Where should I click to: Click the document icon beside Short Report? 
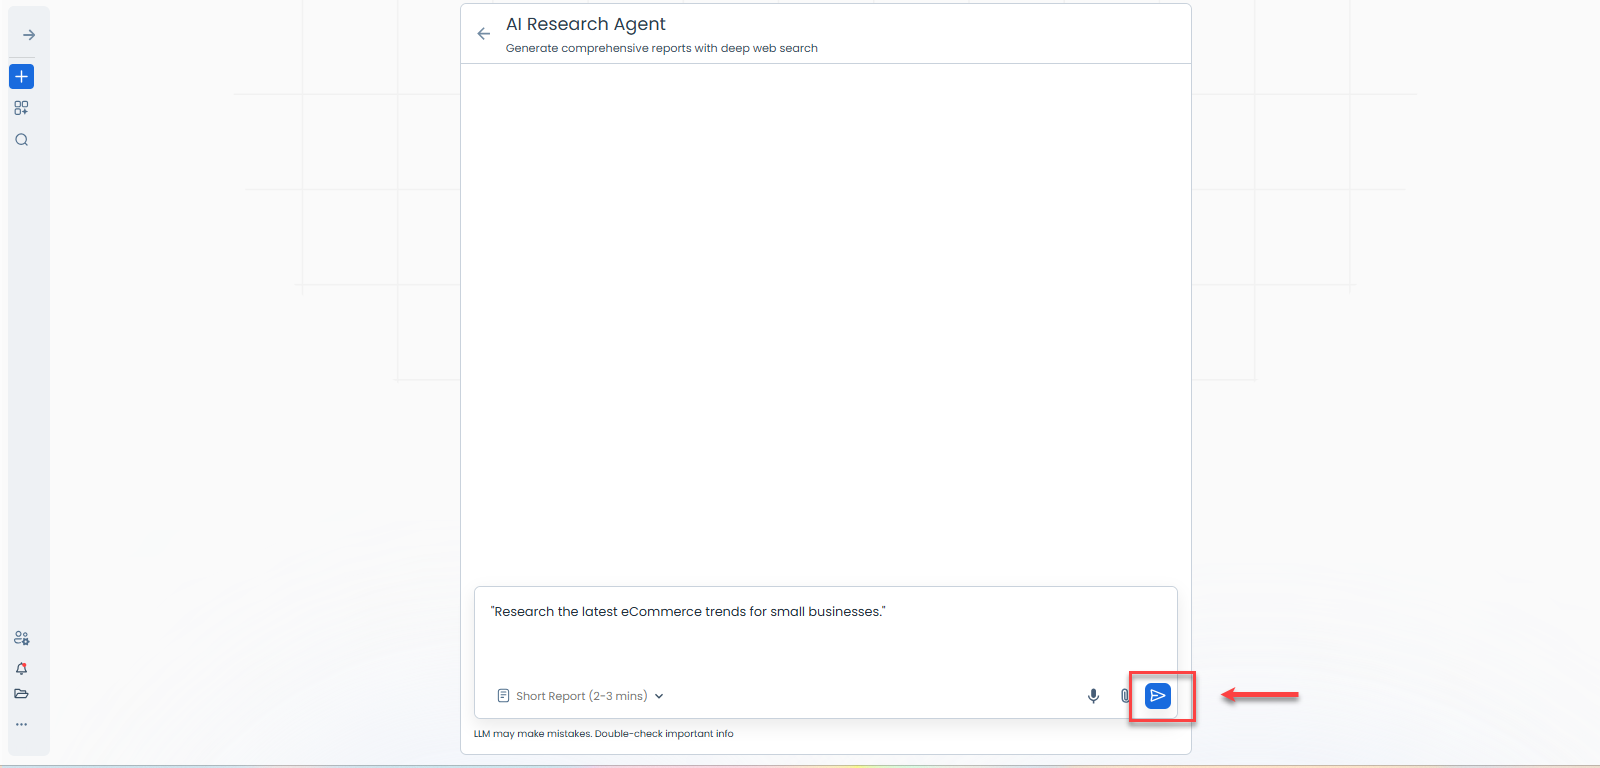point(503,696)
